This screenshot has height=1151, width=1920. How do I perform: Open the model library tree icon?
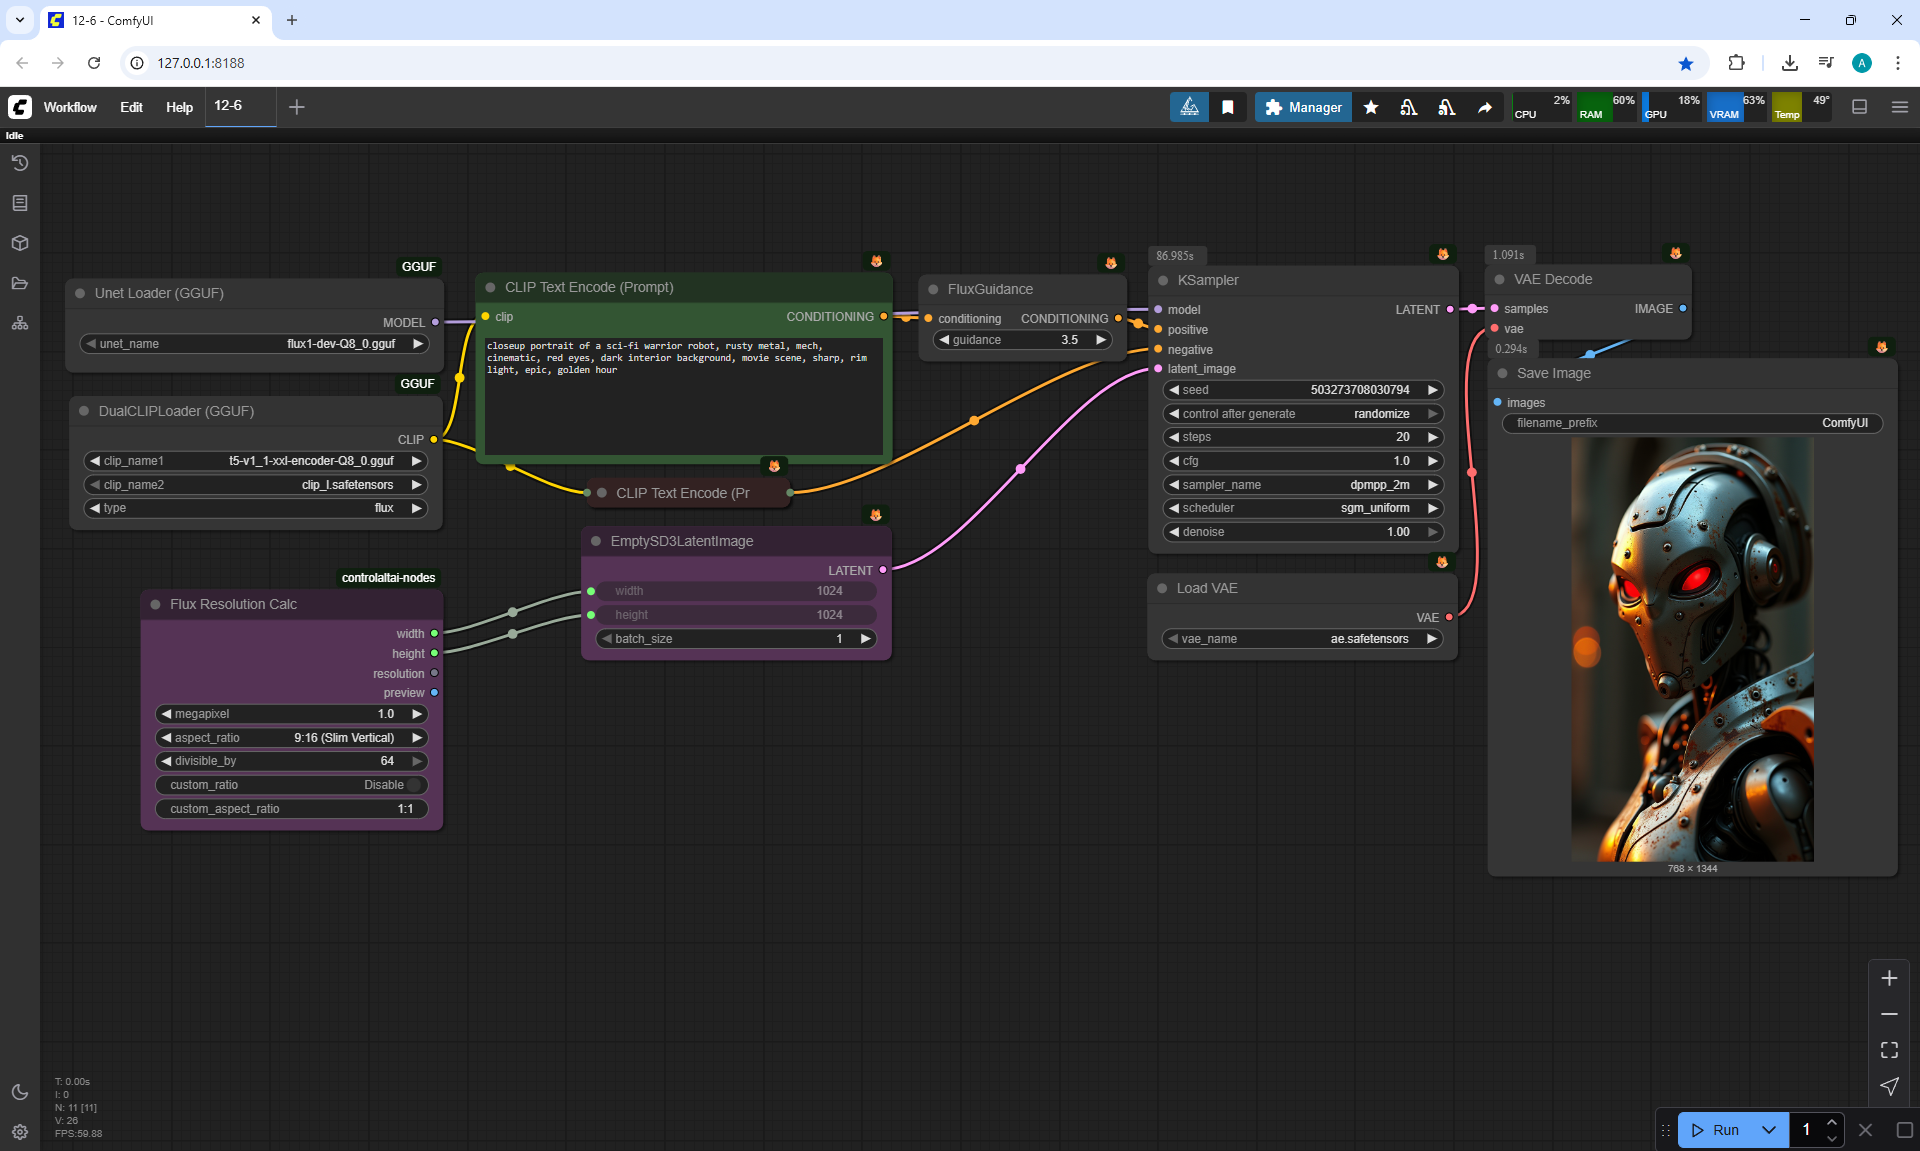[x=20, y=323]
